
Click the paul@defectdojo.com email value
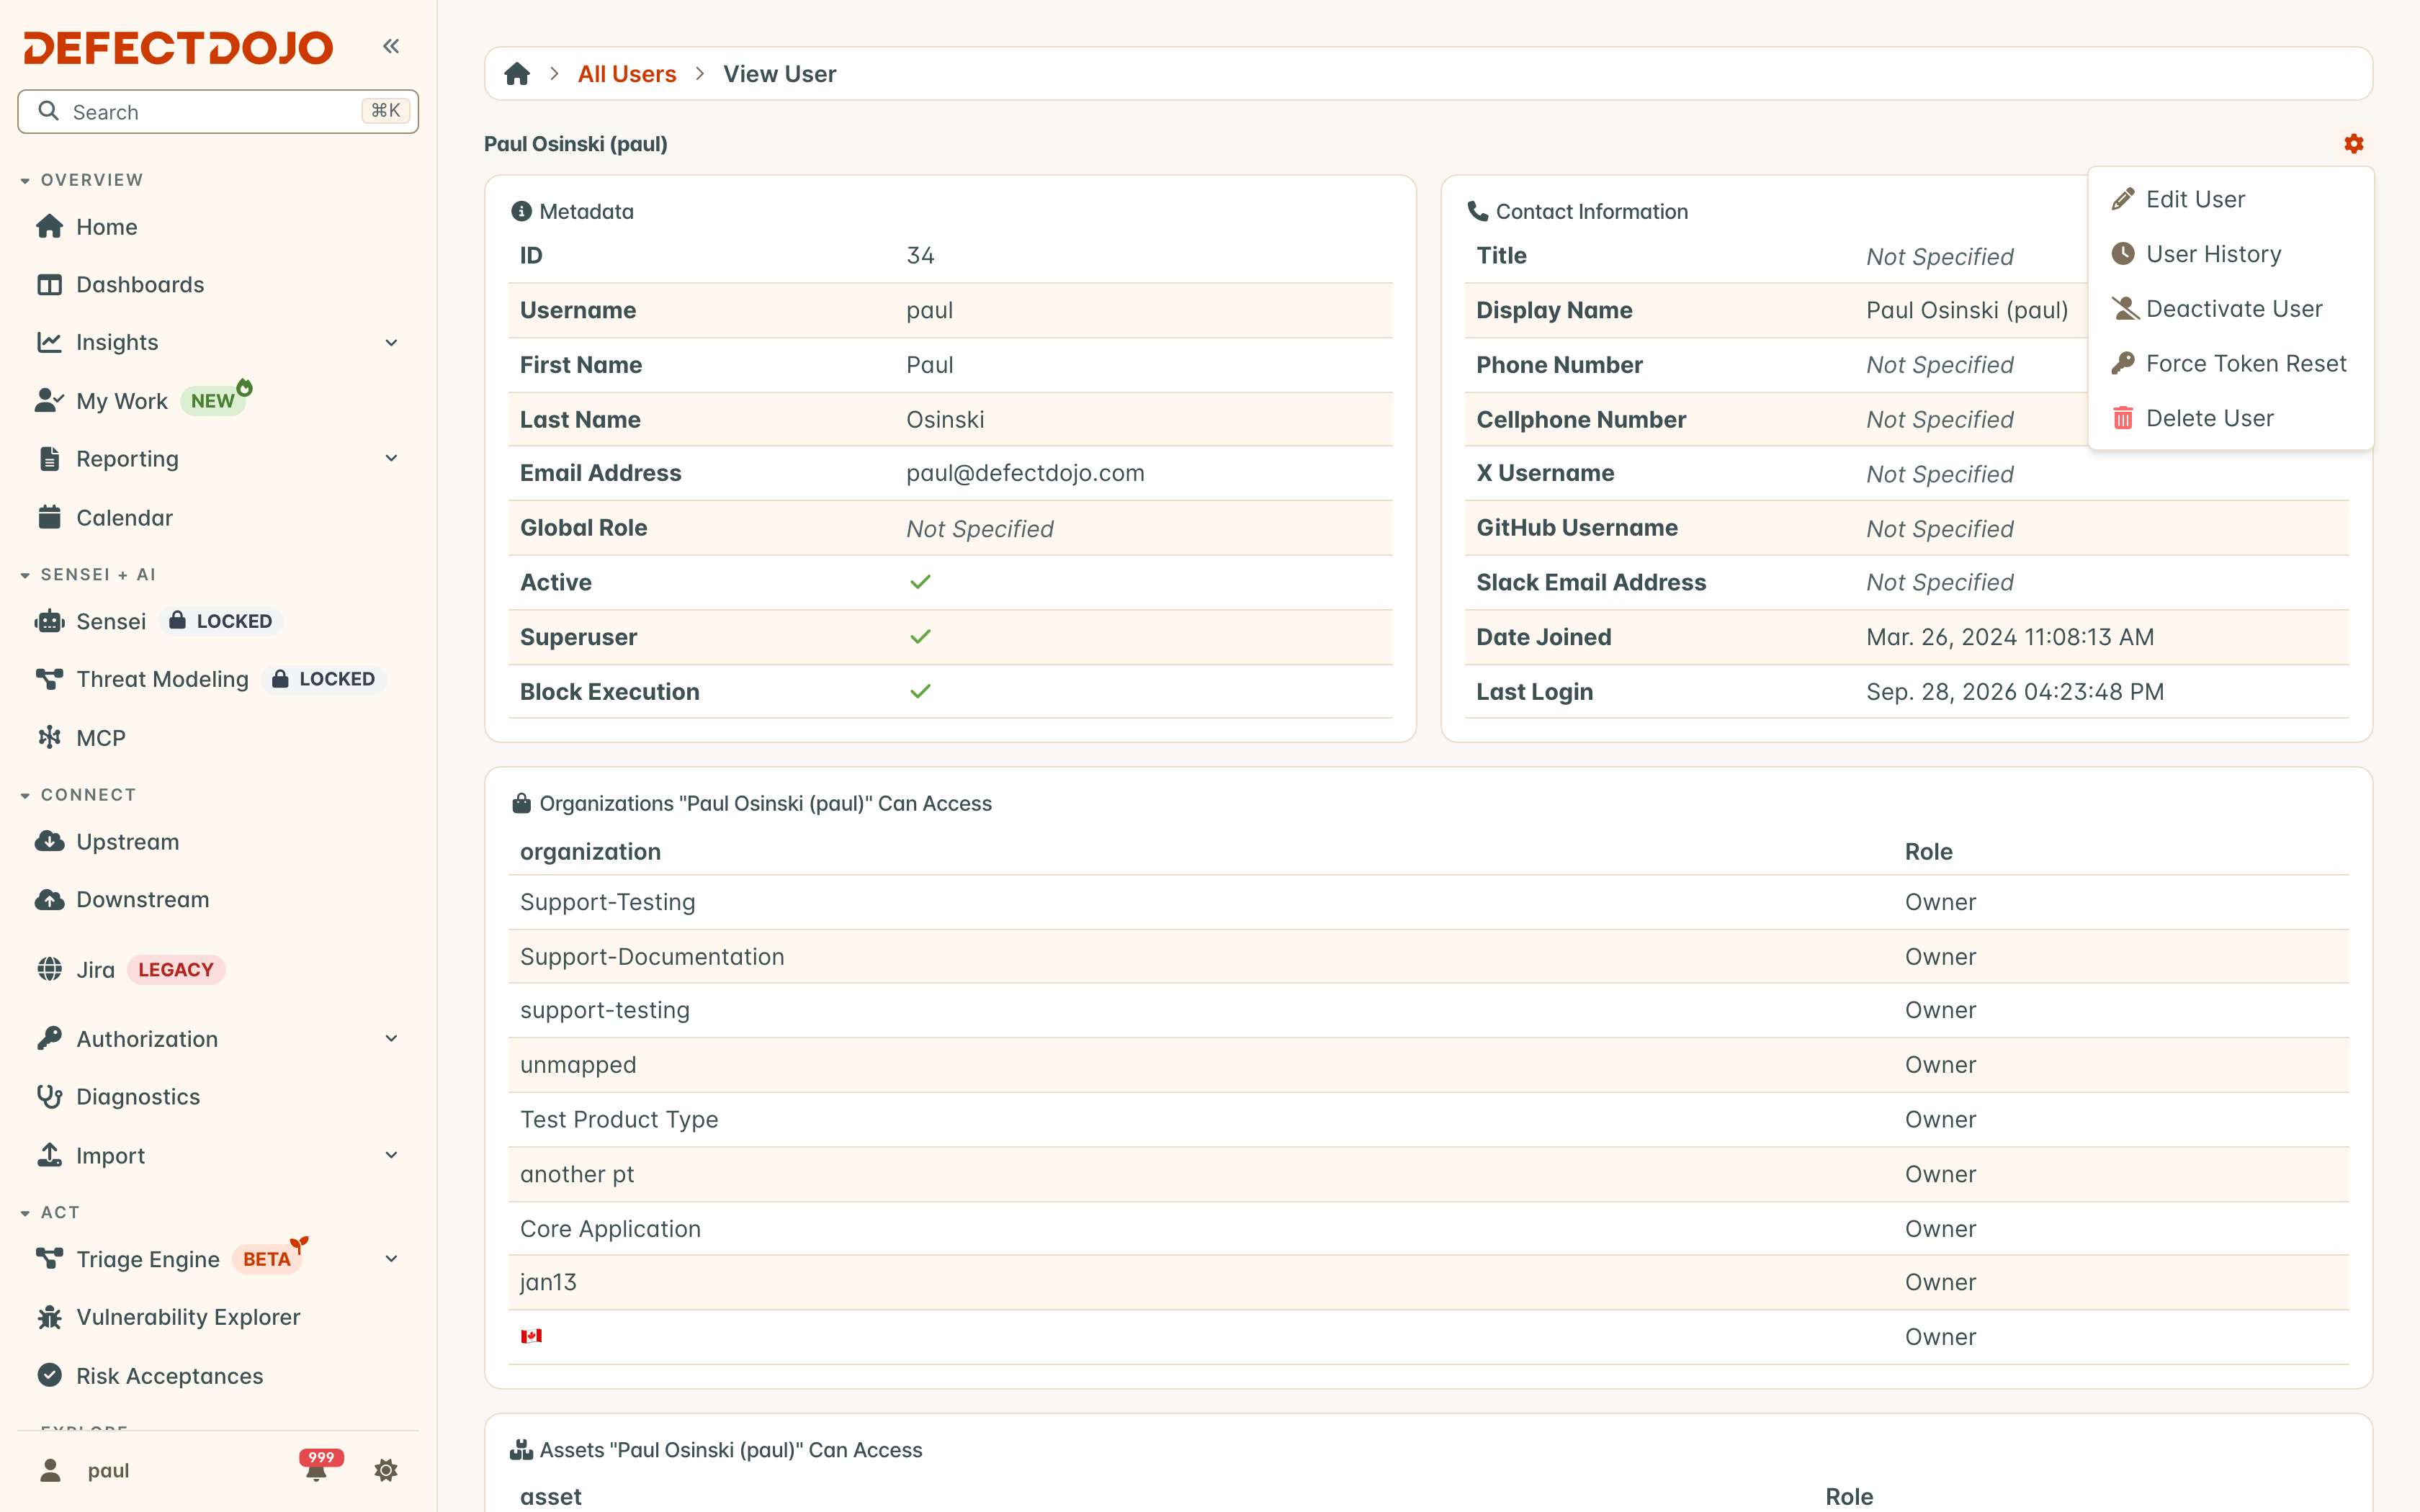click(x=1025, y=473)
